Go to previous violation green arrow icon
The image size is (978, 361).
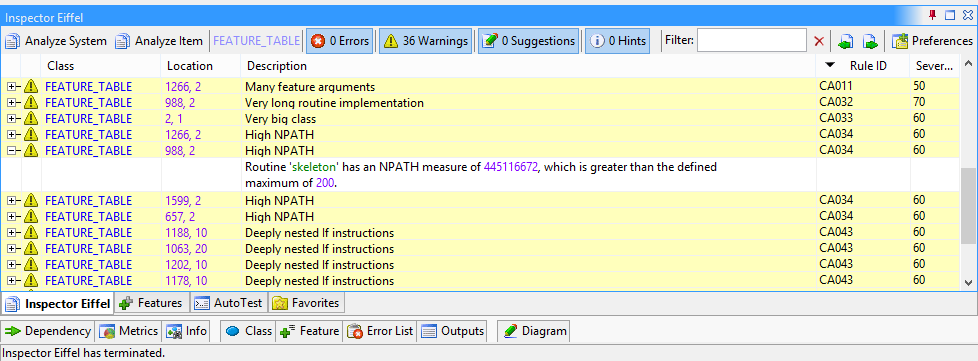click(x=845, y=41)
